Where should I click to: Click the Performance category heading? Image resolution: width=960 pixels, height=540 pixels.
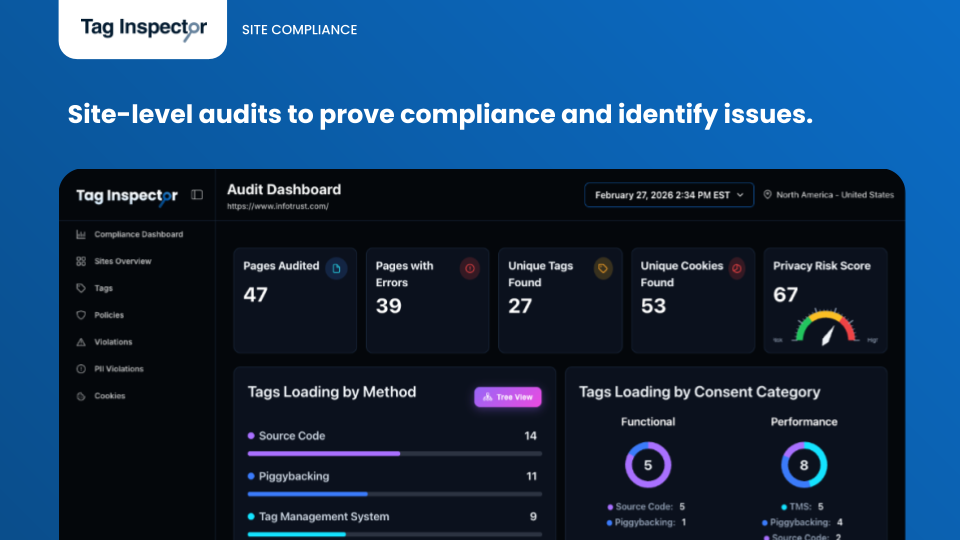point(804,422)
